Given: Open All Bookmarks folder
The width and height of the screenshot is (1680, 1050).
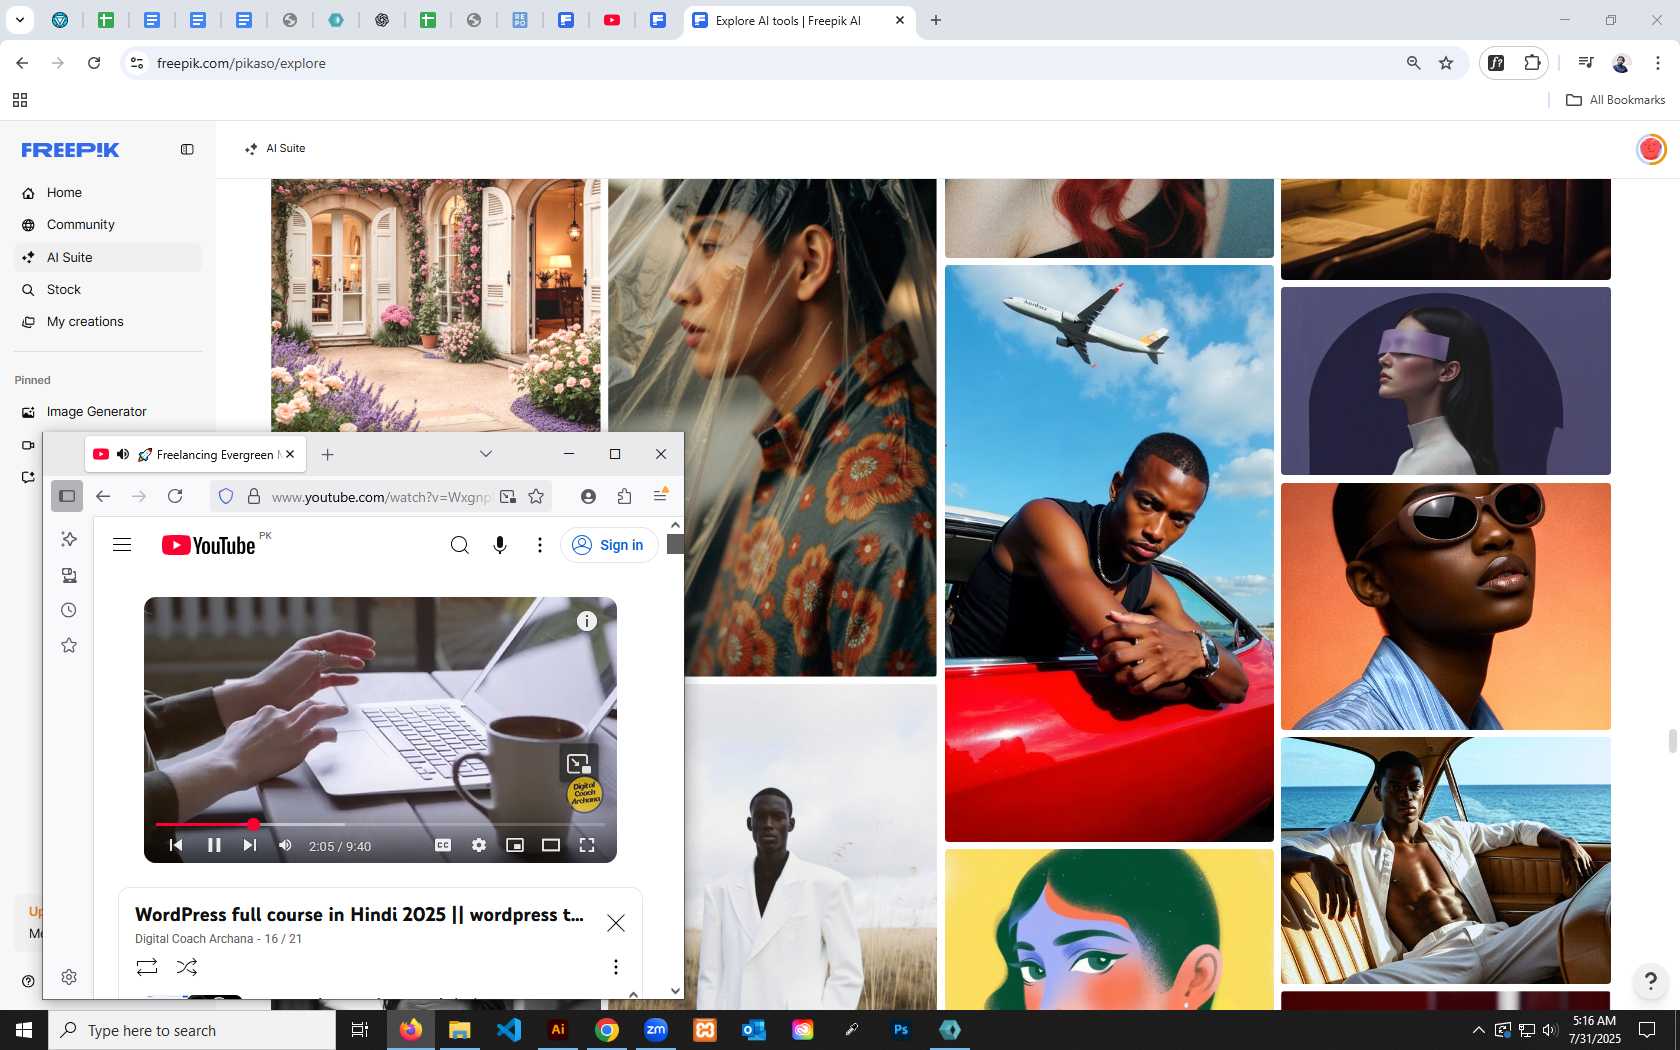Looking at the screenshot, I should coord(1615,100).
